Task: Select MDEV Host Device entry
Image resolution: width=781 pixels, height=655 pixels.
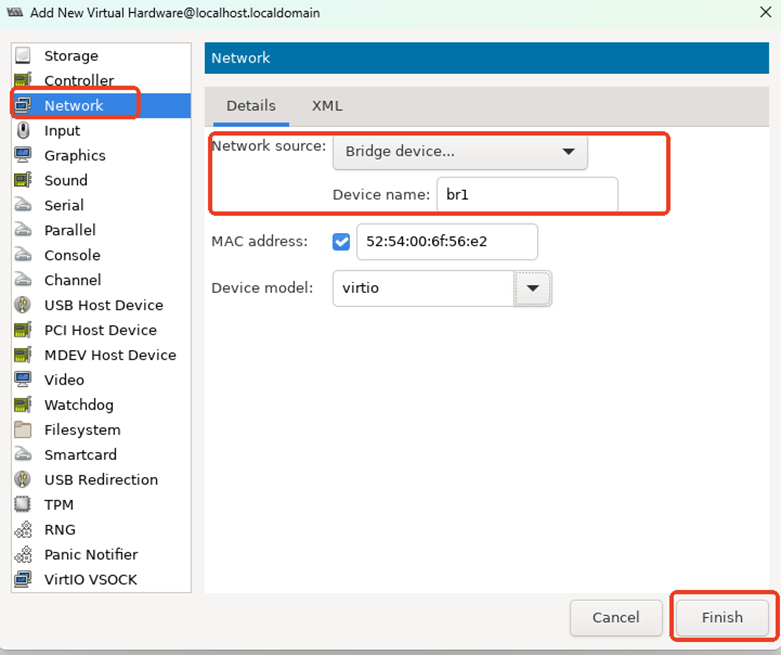Action: click(102, 355)
